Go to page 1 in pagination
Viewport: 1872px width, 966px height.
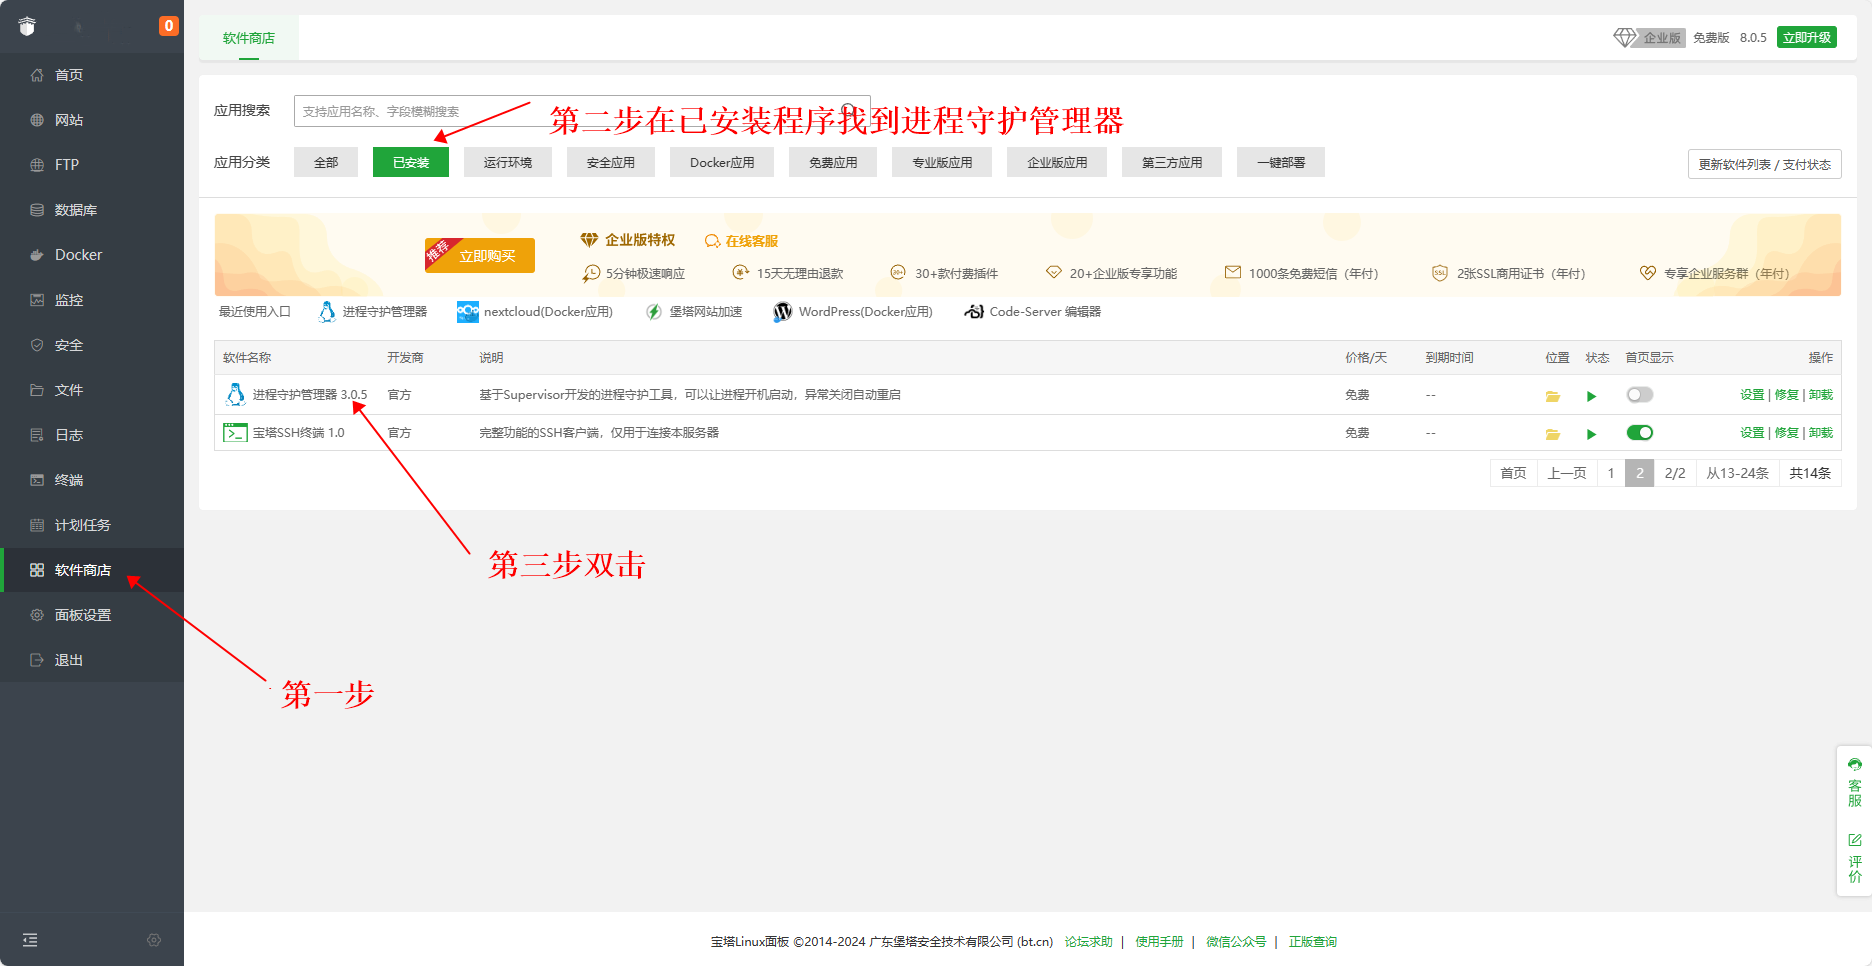point(1610,473)
